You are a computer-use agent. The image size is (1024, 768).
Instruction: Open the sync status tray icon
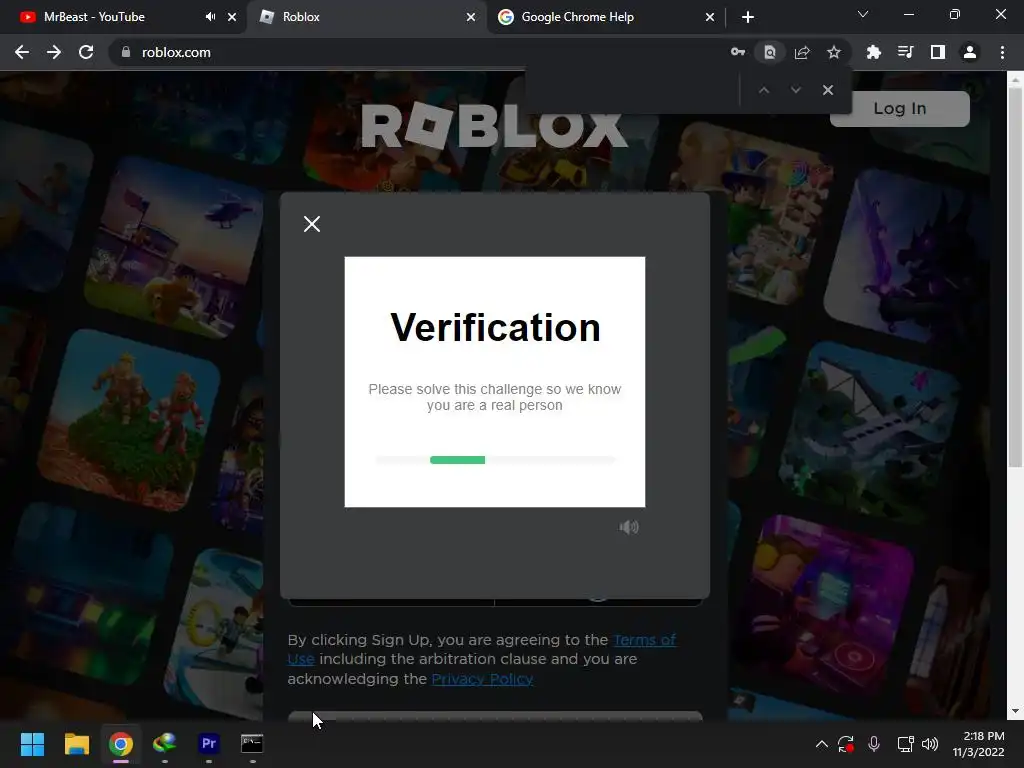(846, 744)
